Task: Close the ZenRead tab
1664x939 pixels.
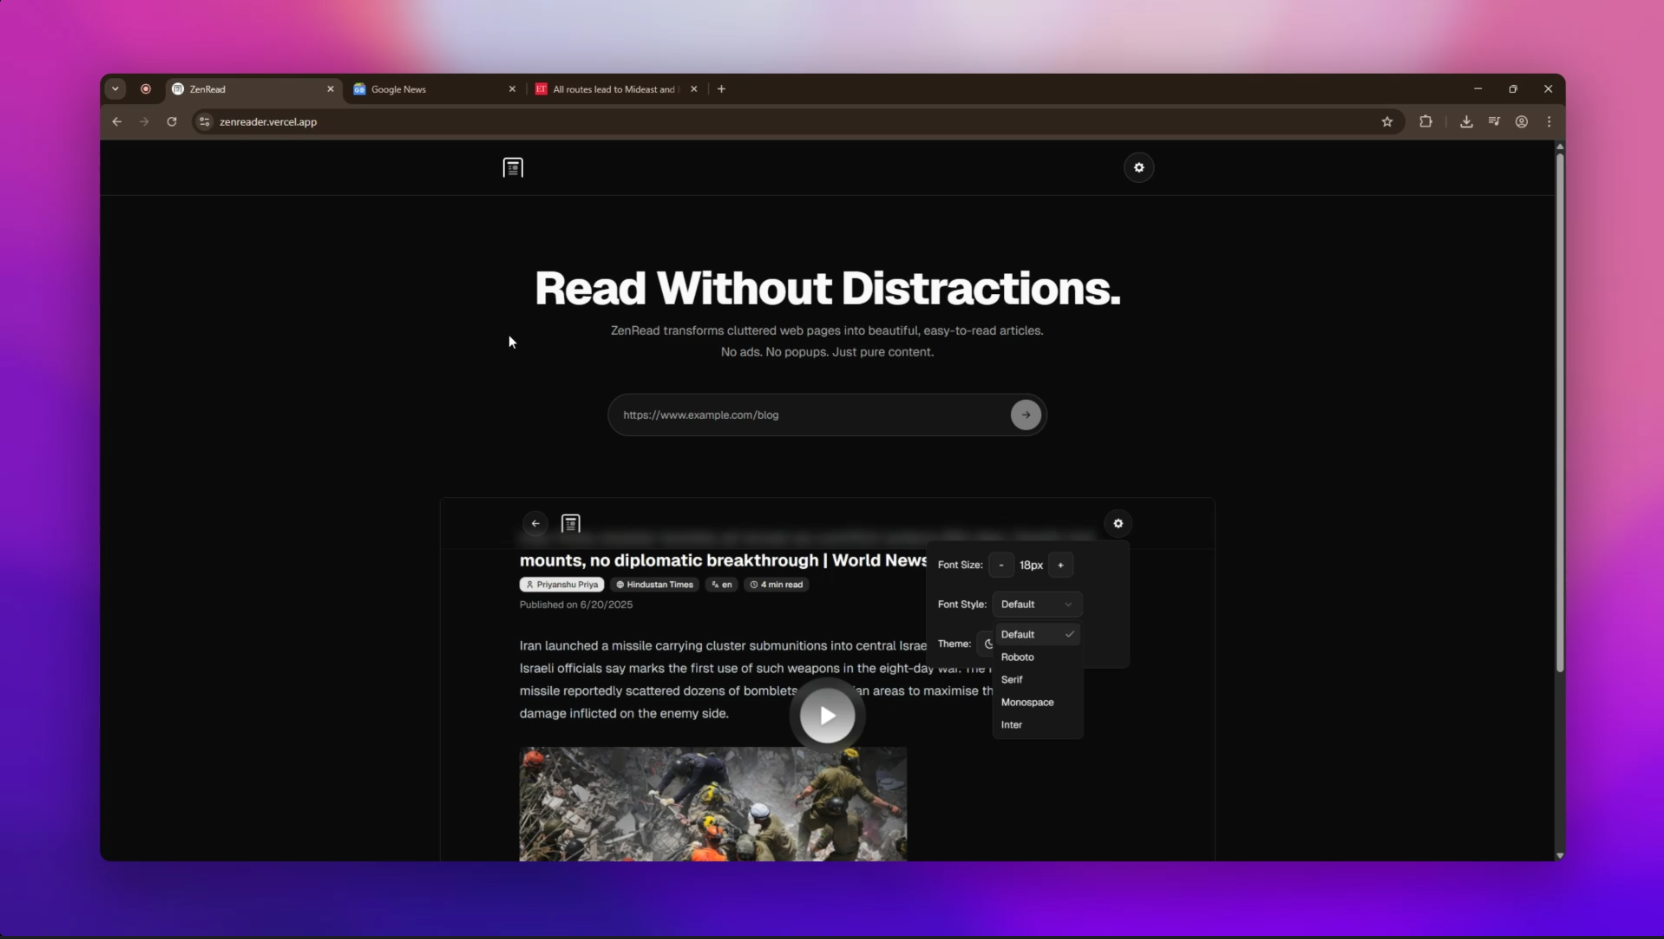Action: coord(330,89)
